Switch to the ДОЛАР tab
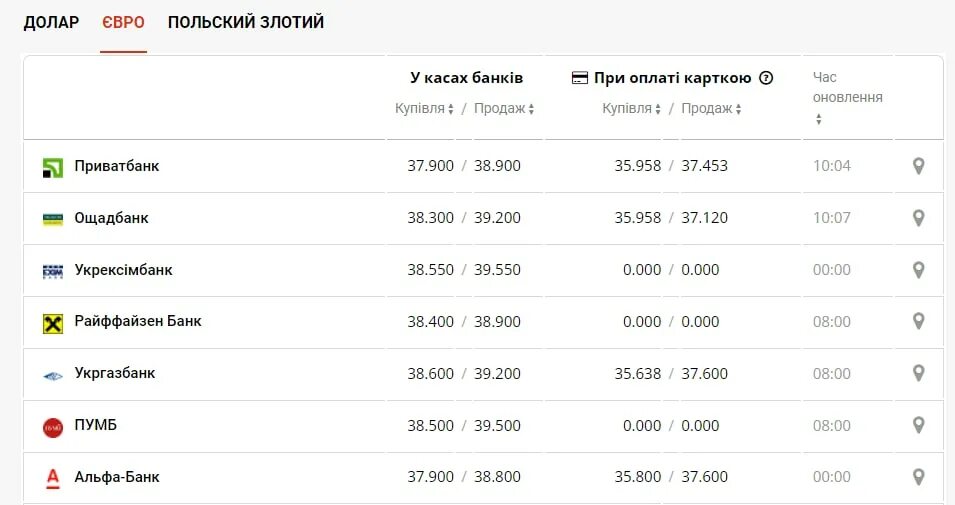 (x=51, y=23)
